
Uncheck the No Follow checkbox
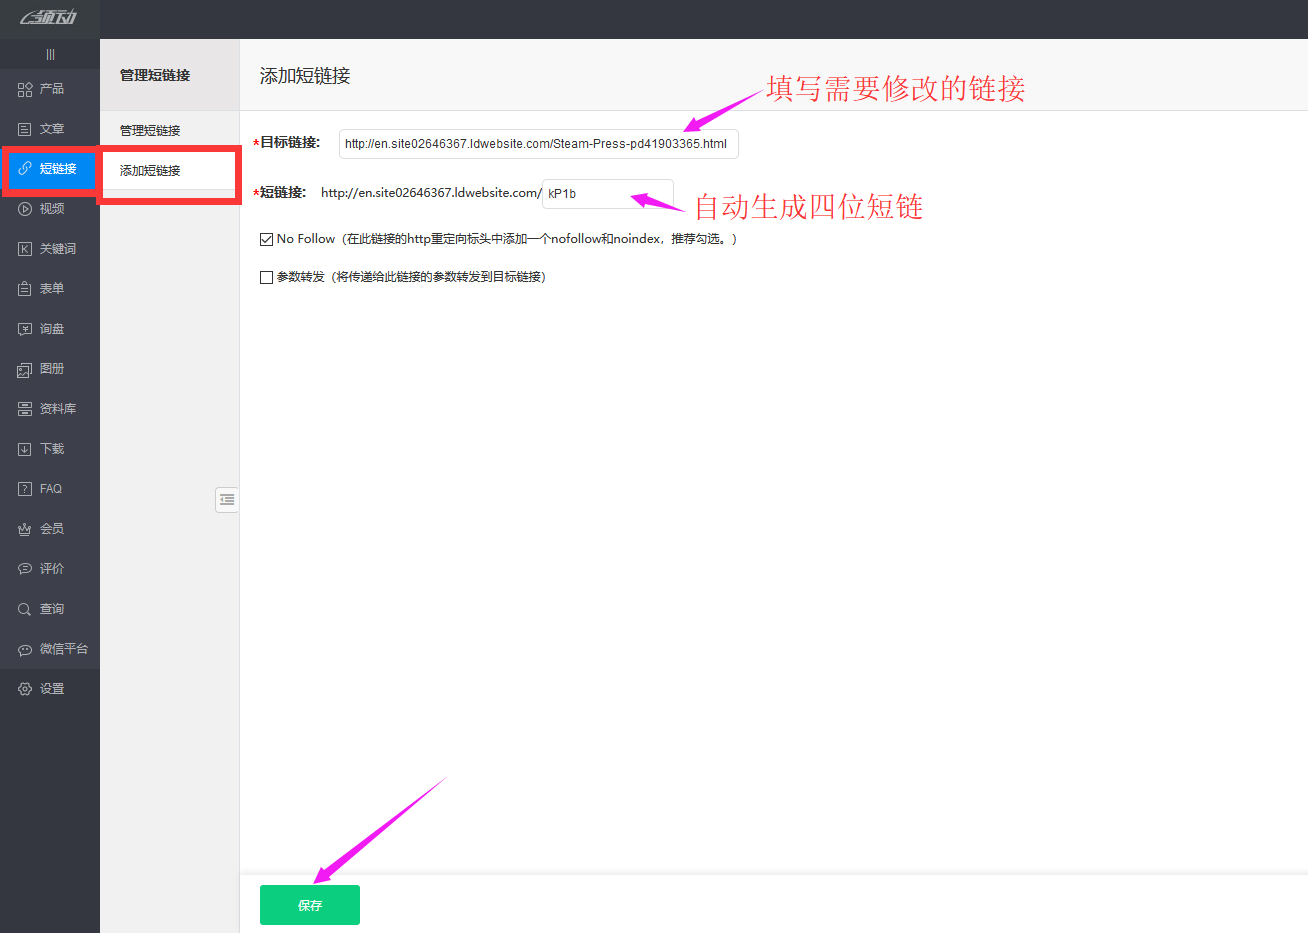pos(266,239)
